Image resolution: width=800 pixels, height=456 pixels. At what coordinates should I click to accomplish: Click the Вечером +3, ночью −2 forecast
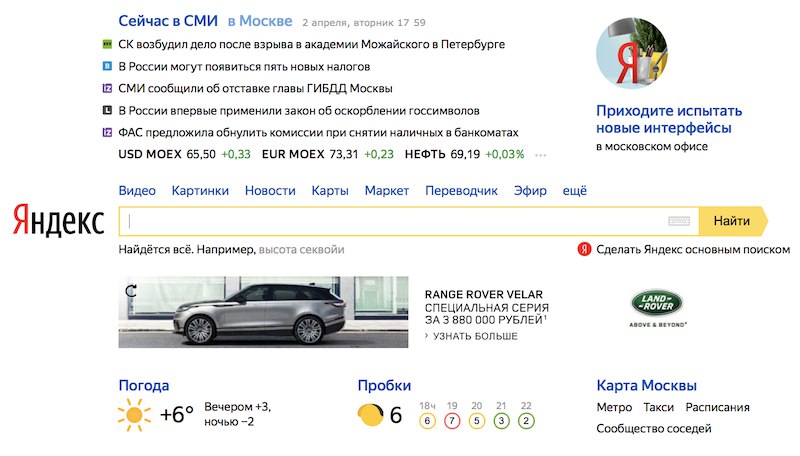tap(238, 414)
